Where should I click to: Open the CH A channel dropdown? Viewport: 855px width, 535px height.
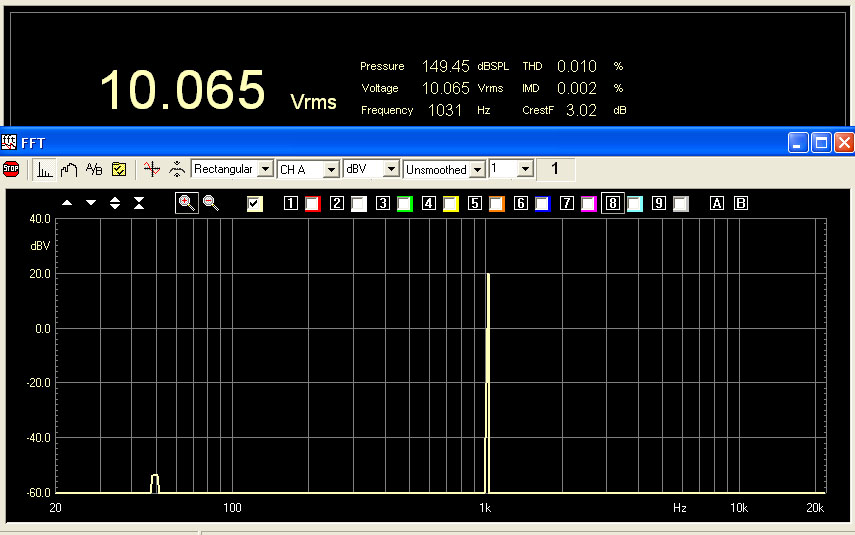[330, 169]
